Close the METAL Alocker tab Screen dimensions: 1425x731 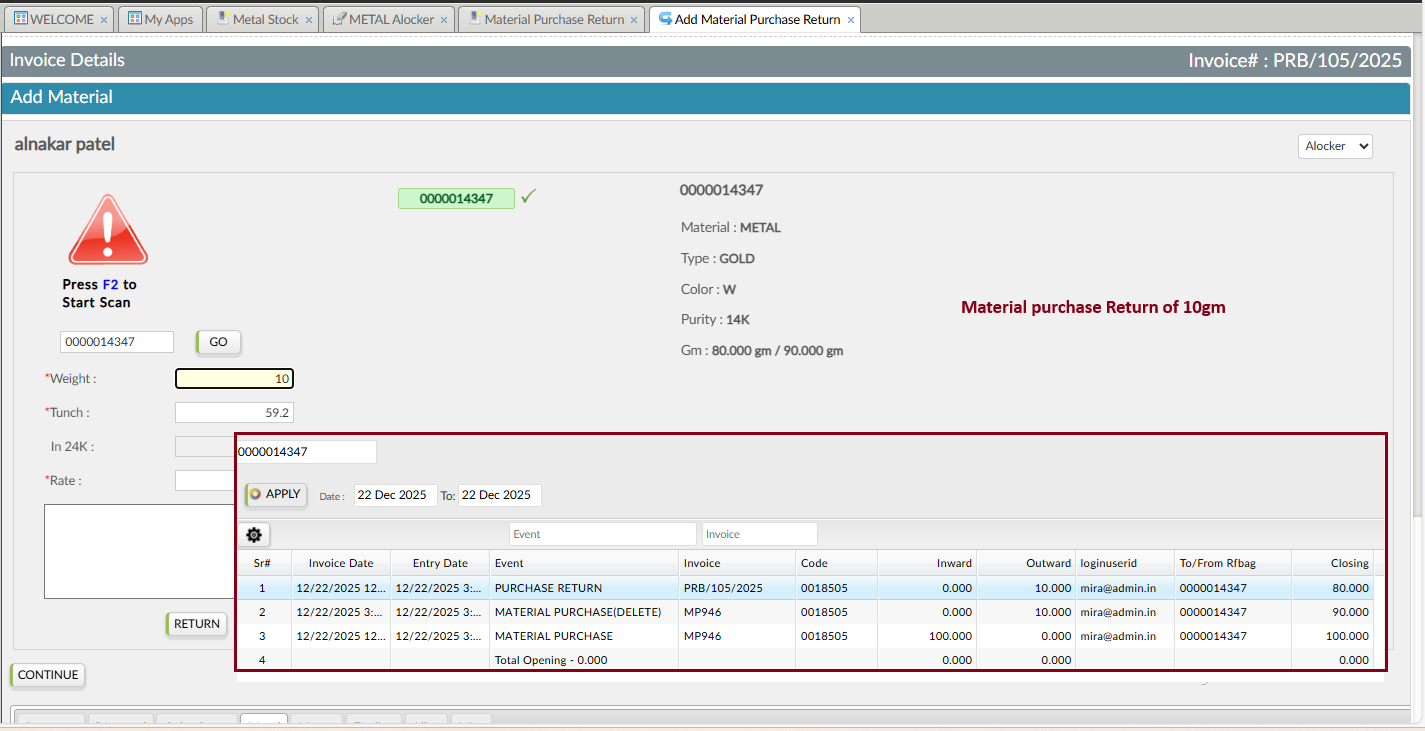[x=444, y=20]
